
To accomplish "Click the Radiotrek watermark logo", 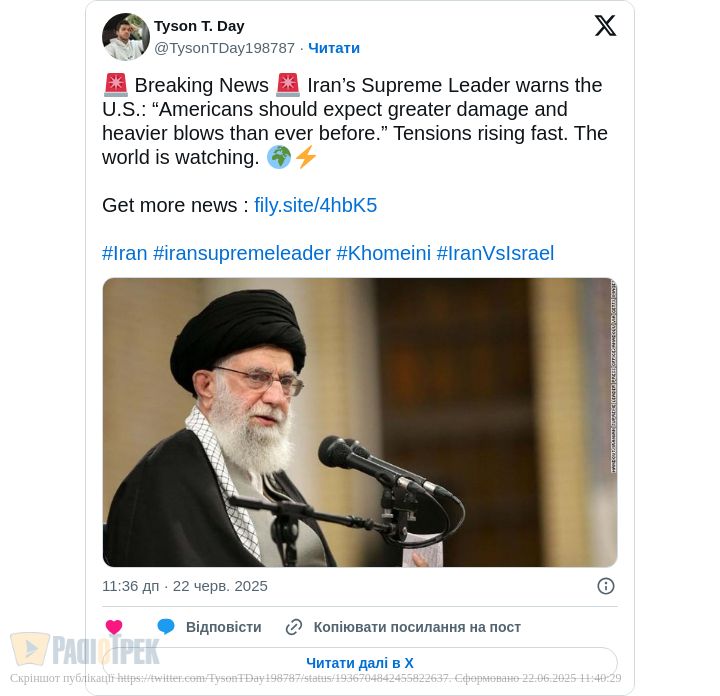I will tap(85, 649).
